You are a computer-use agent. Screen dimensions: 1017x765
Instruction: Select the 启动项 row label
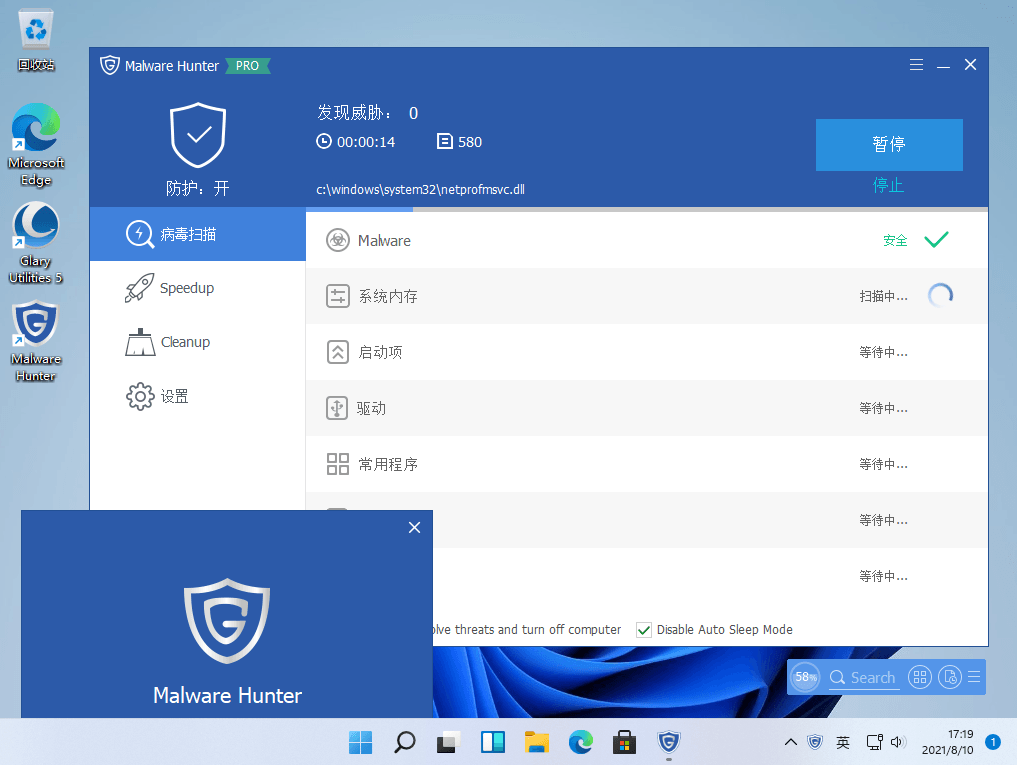click(x=380, y=352)
